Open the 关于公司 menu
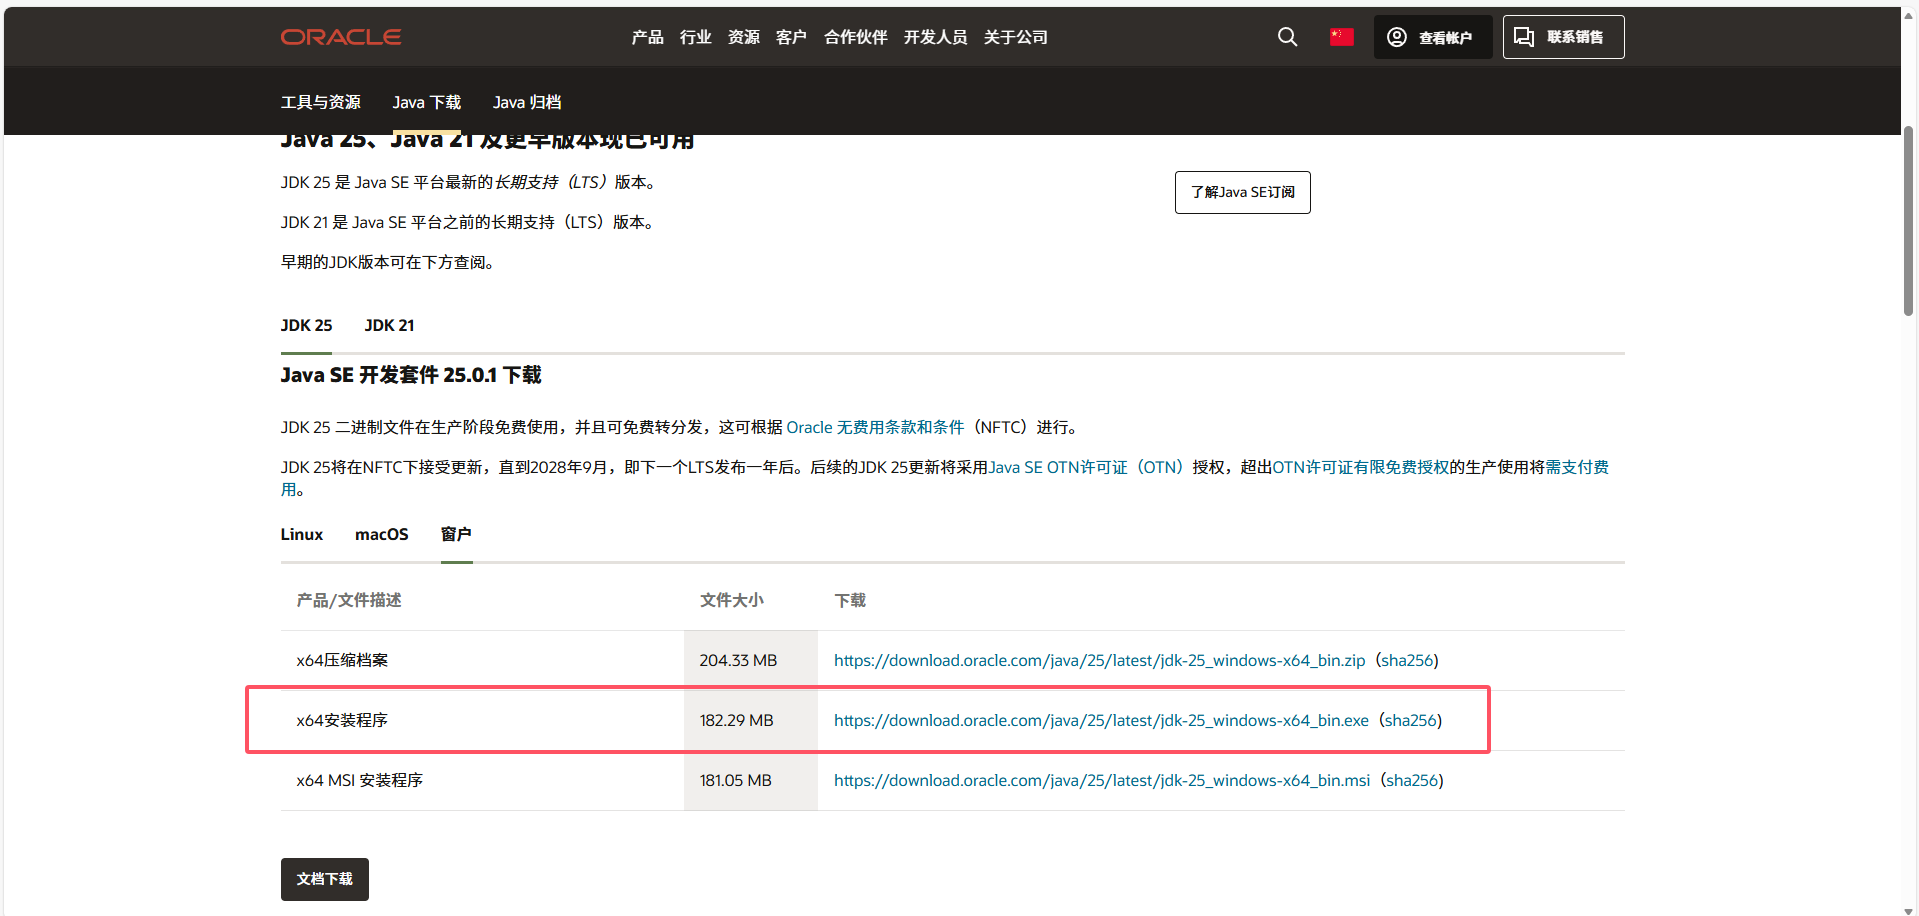Viewport: 1919px width, 916px height. [x=1015, y=37]
